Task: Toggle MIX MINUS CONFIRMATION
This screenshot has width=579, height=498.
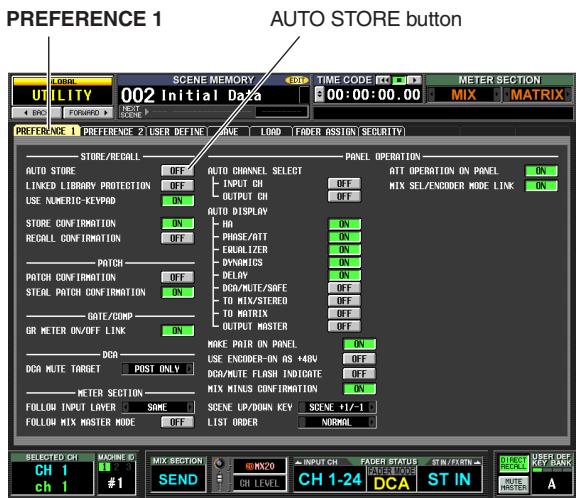Action: (359, 389)
